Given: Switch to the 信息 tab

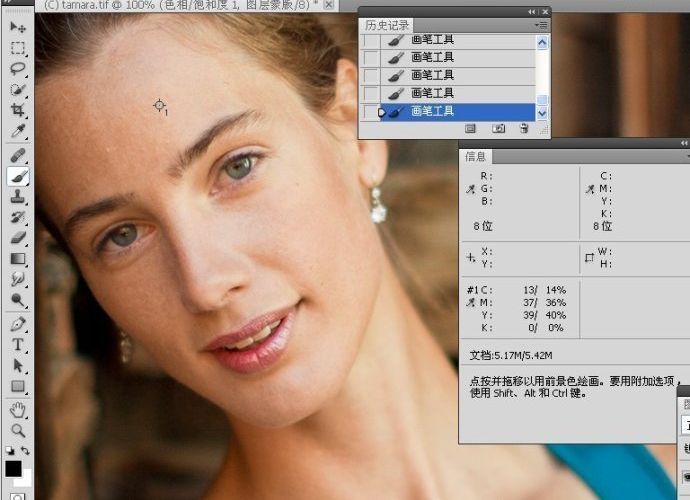Looking at the screenshot, I should pyautogui.click(x=475, y=157).
